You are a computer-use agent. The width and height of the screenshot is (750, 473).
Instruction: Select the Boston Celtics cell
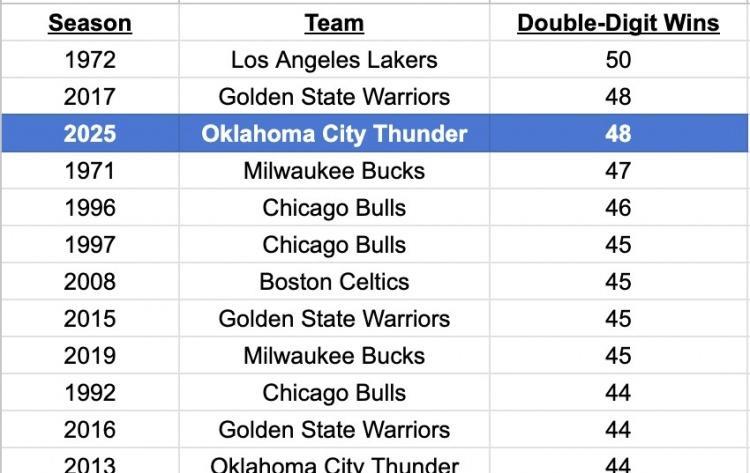pos(334,282)
